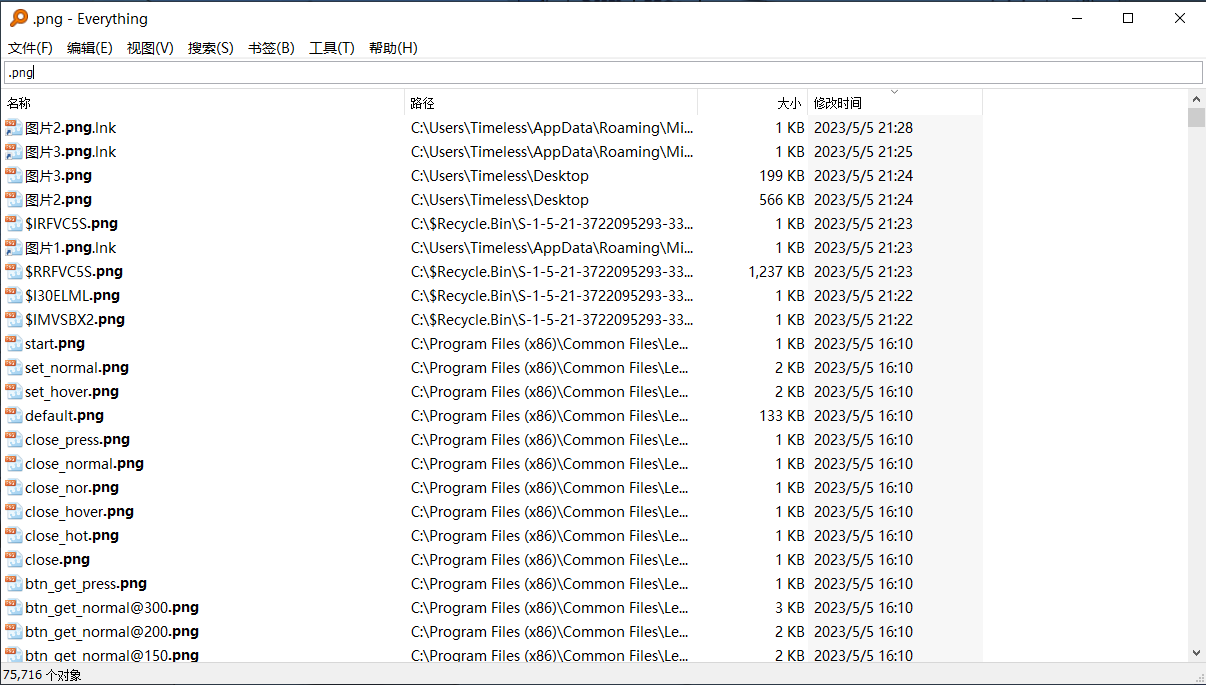1206x685 pixels.
Task: Click the icon of btn_get_press.png
Action: click(13, 583)
